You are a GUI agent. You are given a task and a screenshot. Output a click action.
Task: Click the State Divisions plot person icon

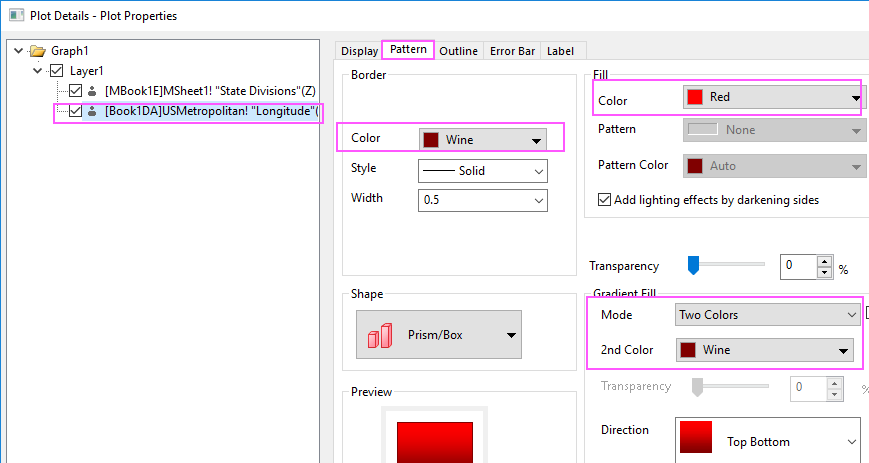coord(92,91)
